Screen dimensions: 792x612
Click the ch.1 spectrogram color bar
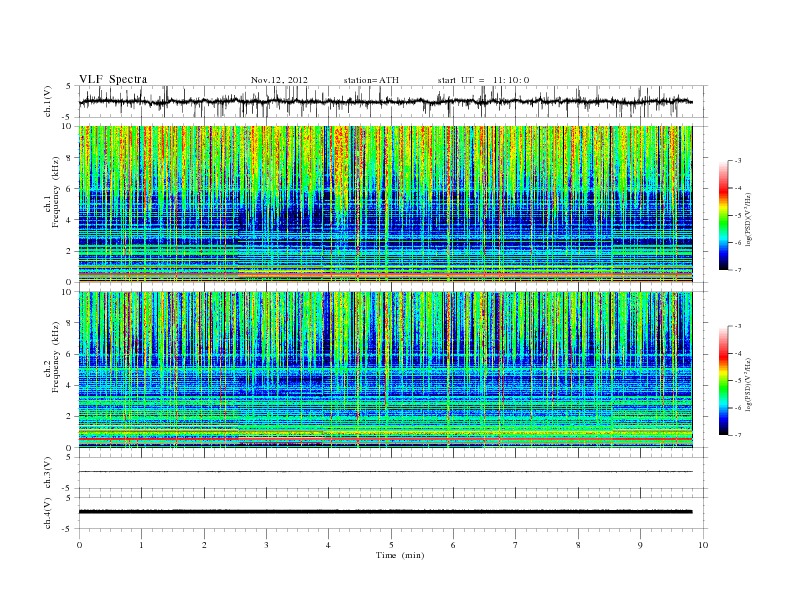click(723, 215)
